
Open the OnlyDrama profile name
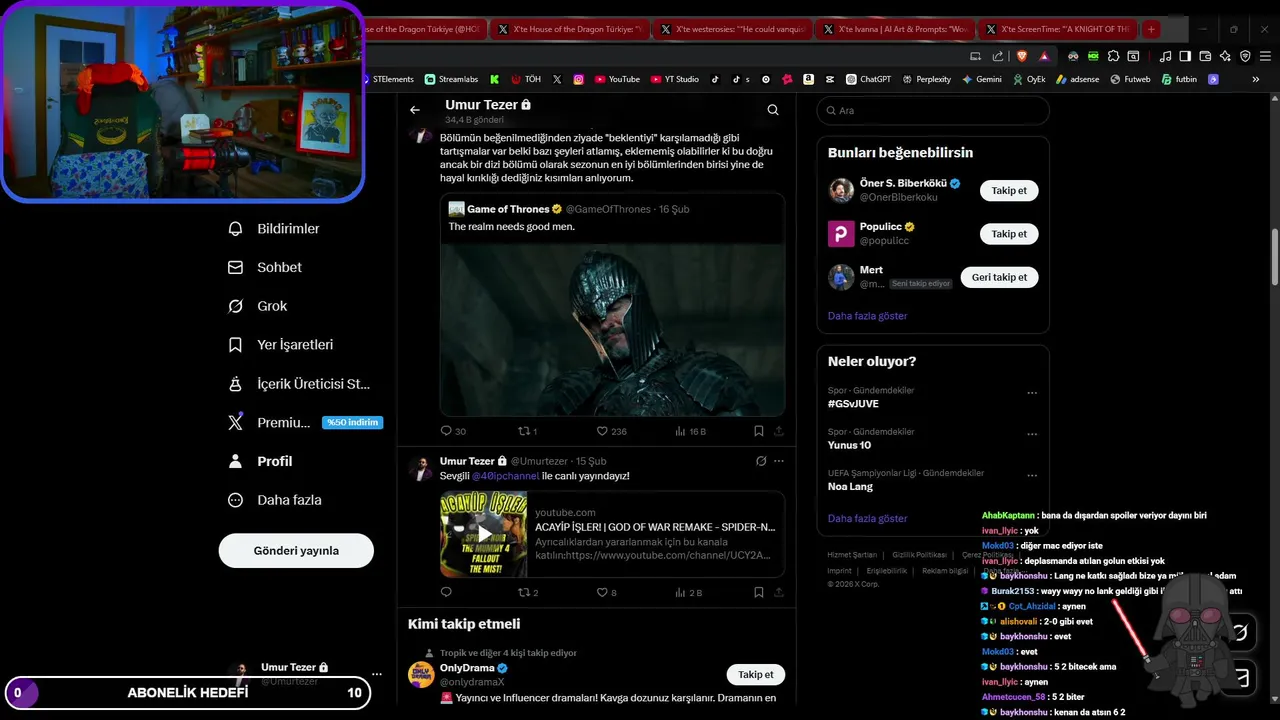pos(467,668)
